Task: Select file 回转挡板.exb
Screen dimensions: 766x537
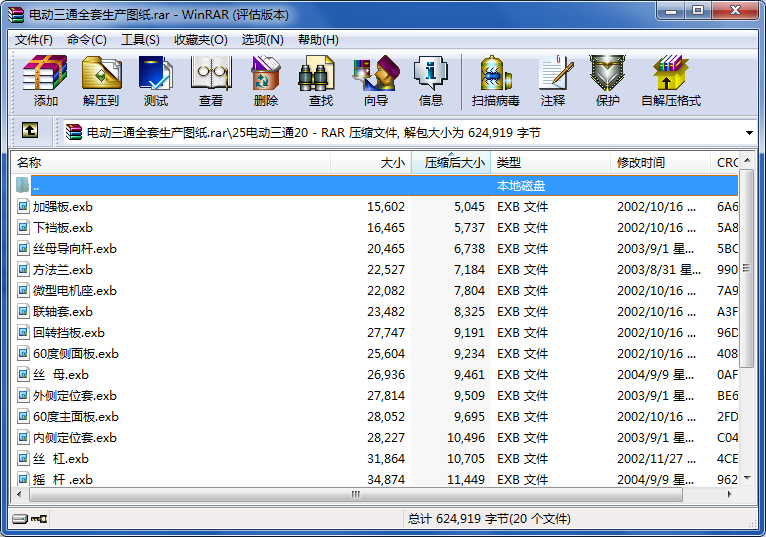Action: pos(69,333)
